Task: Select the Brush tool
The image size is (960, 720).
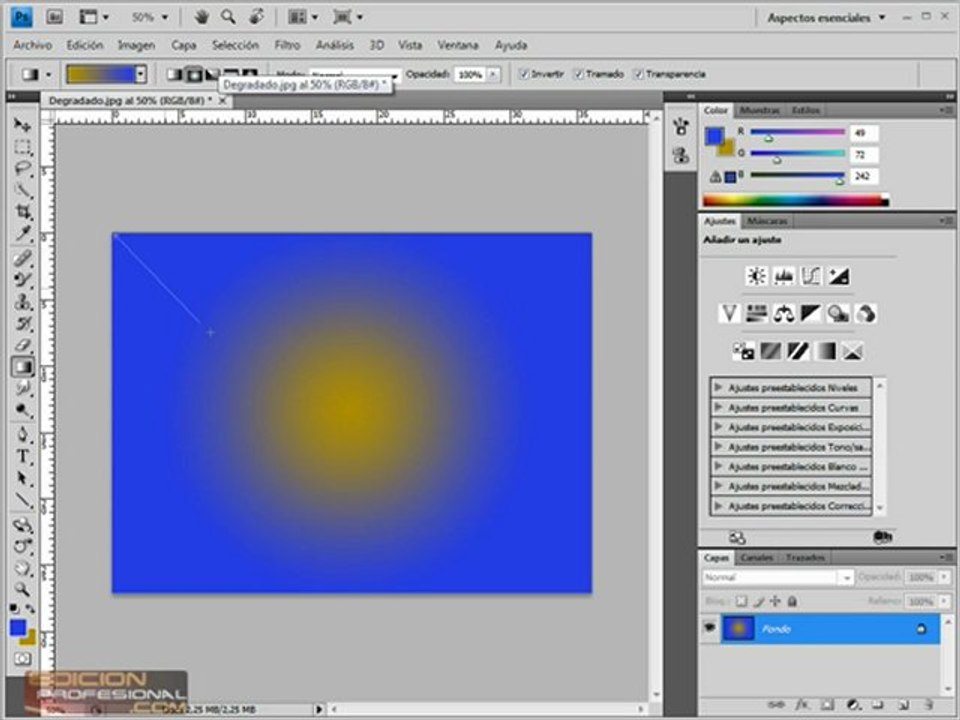Action: [x=23, y=280]
